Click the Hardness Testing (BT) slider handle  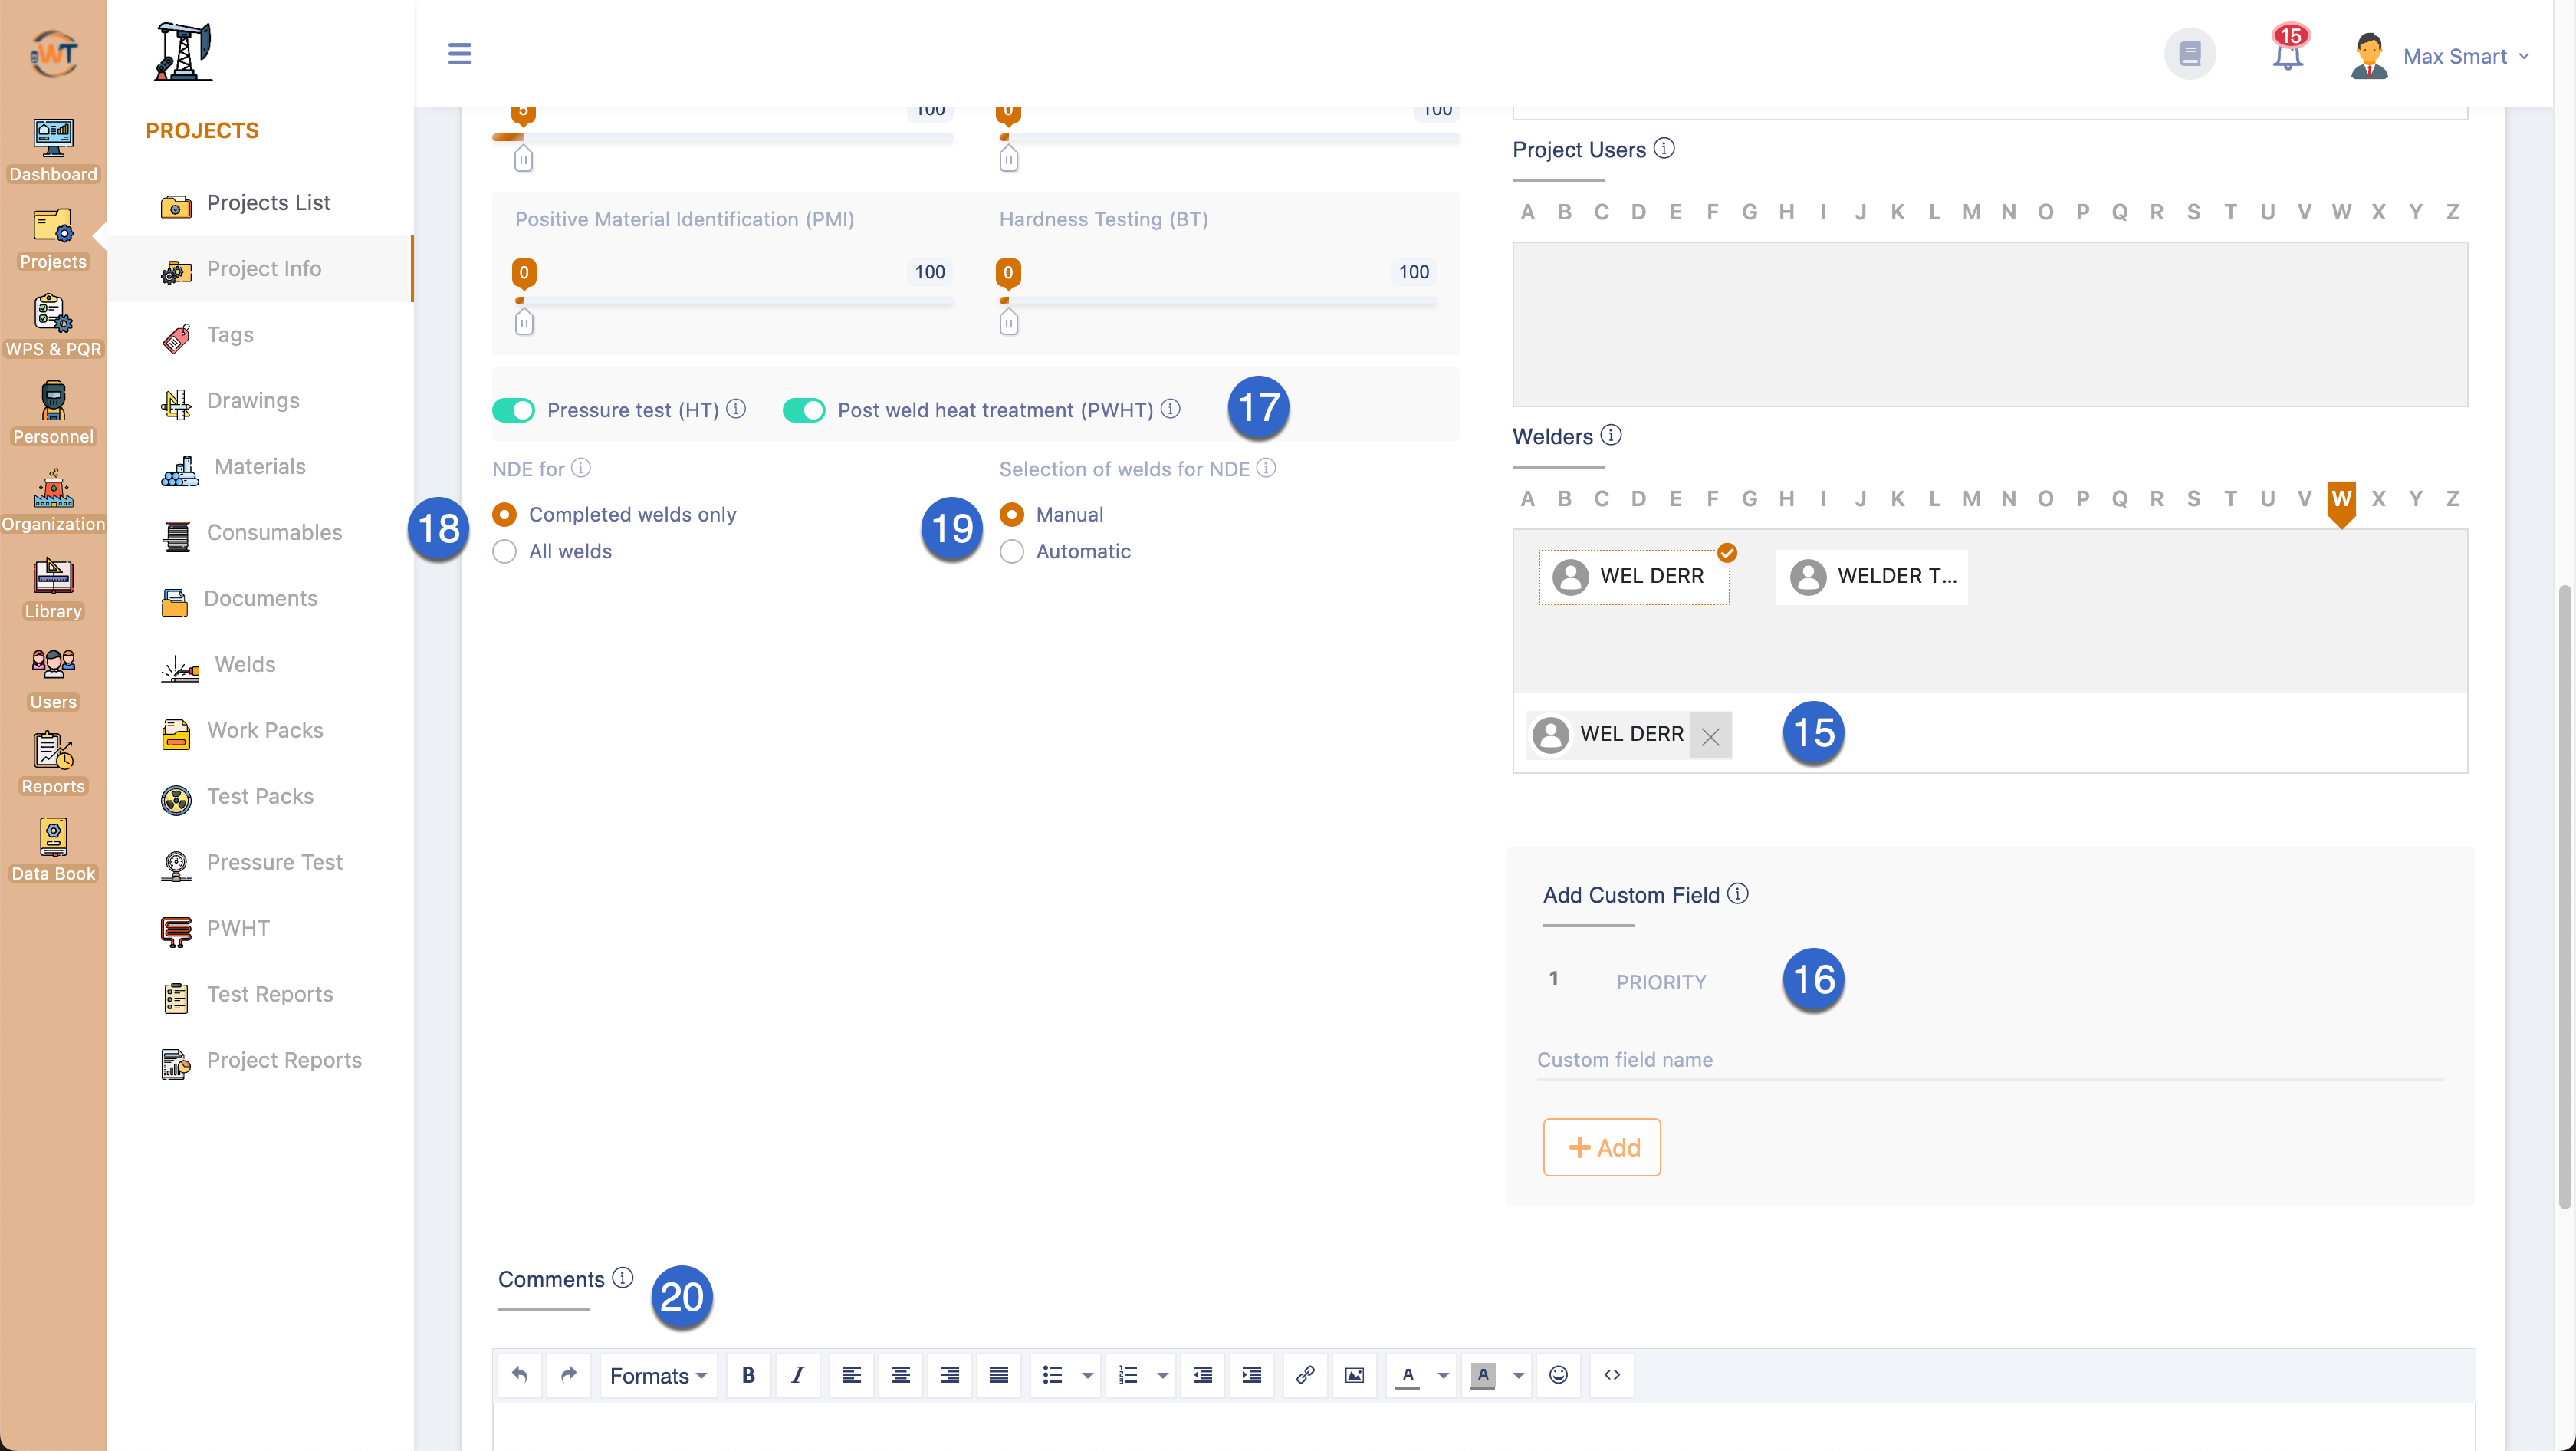1008,322
